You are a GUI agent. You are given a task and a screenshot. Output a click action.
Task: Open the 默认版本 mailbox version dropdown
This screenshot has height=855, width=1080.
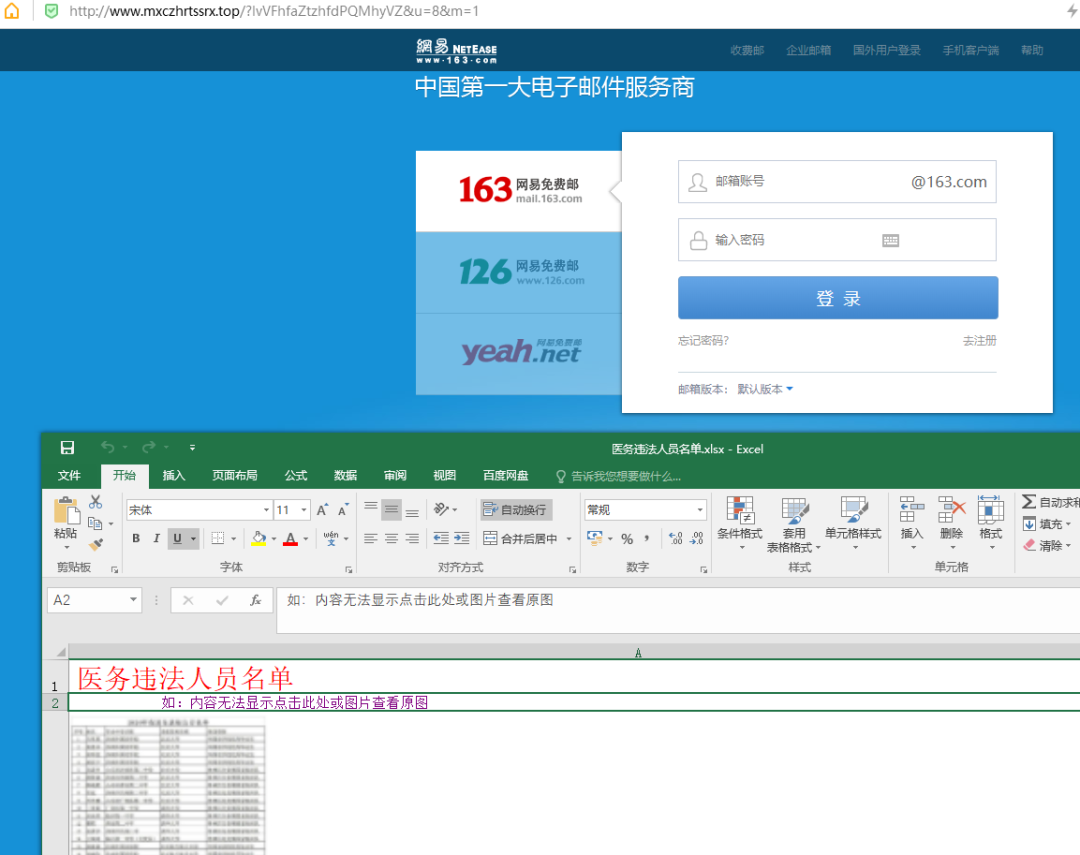[765, 389]
